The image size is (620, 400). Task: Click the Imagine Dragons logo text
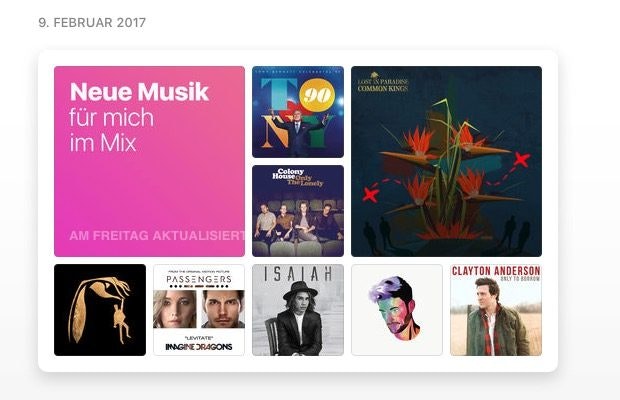(x=199, y=347)
